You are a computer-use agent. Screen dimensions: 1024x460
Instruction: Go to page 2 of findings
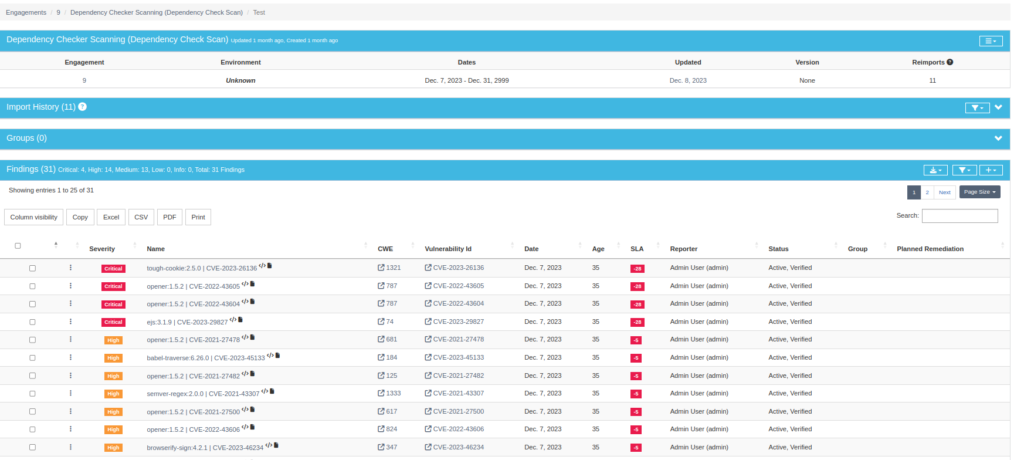[x=927, y=192]
